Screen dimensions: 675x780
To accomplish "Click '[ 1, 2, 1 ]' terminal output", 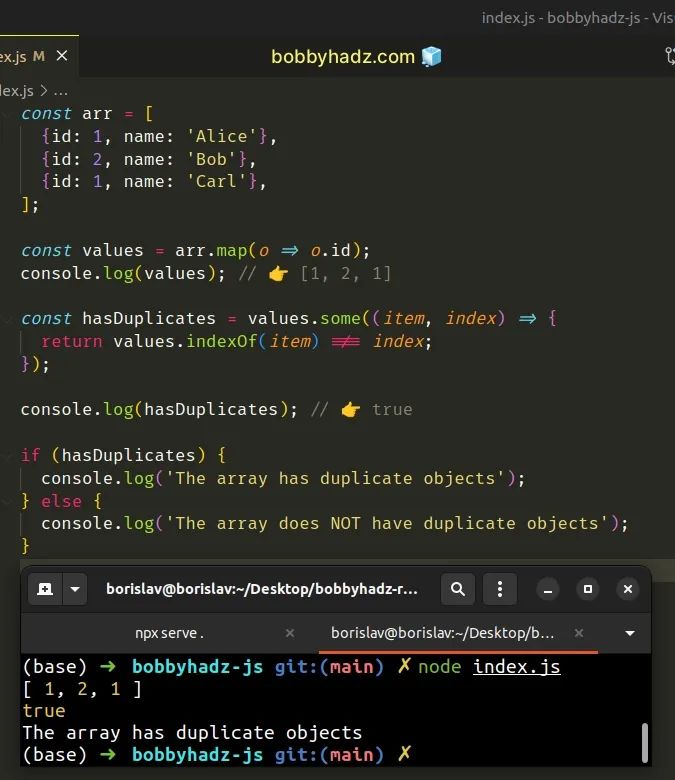I will [x=82, y=689].
